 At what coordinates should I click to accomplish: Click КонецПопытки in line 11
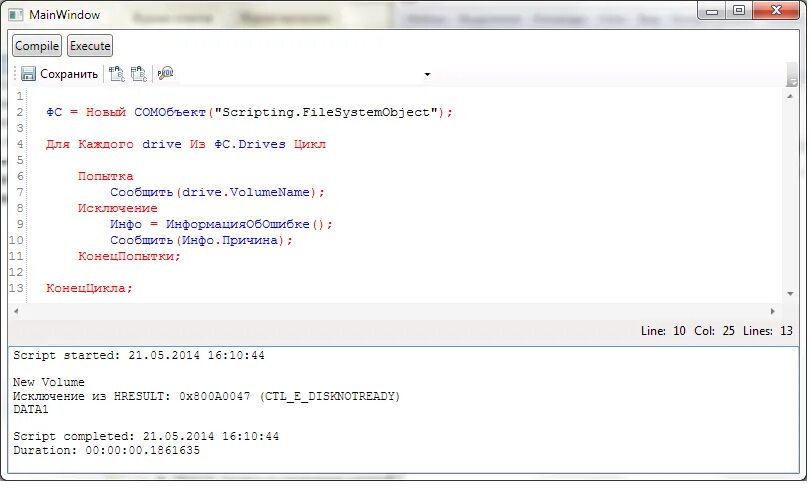coord(126,257)
